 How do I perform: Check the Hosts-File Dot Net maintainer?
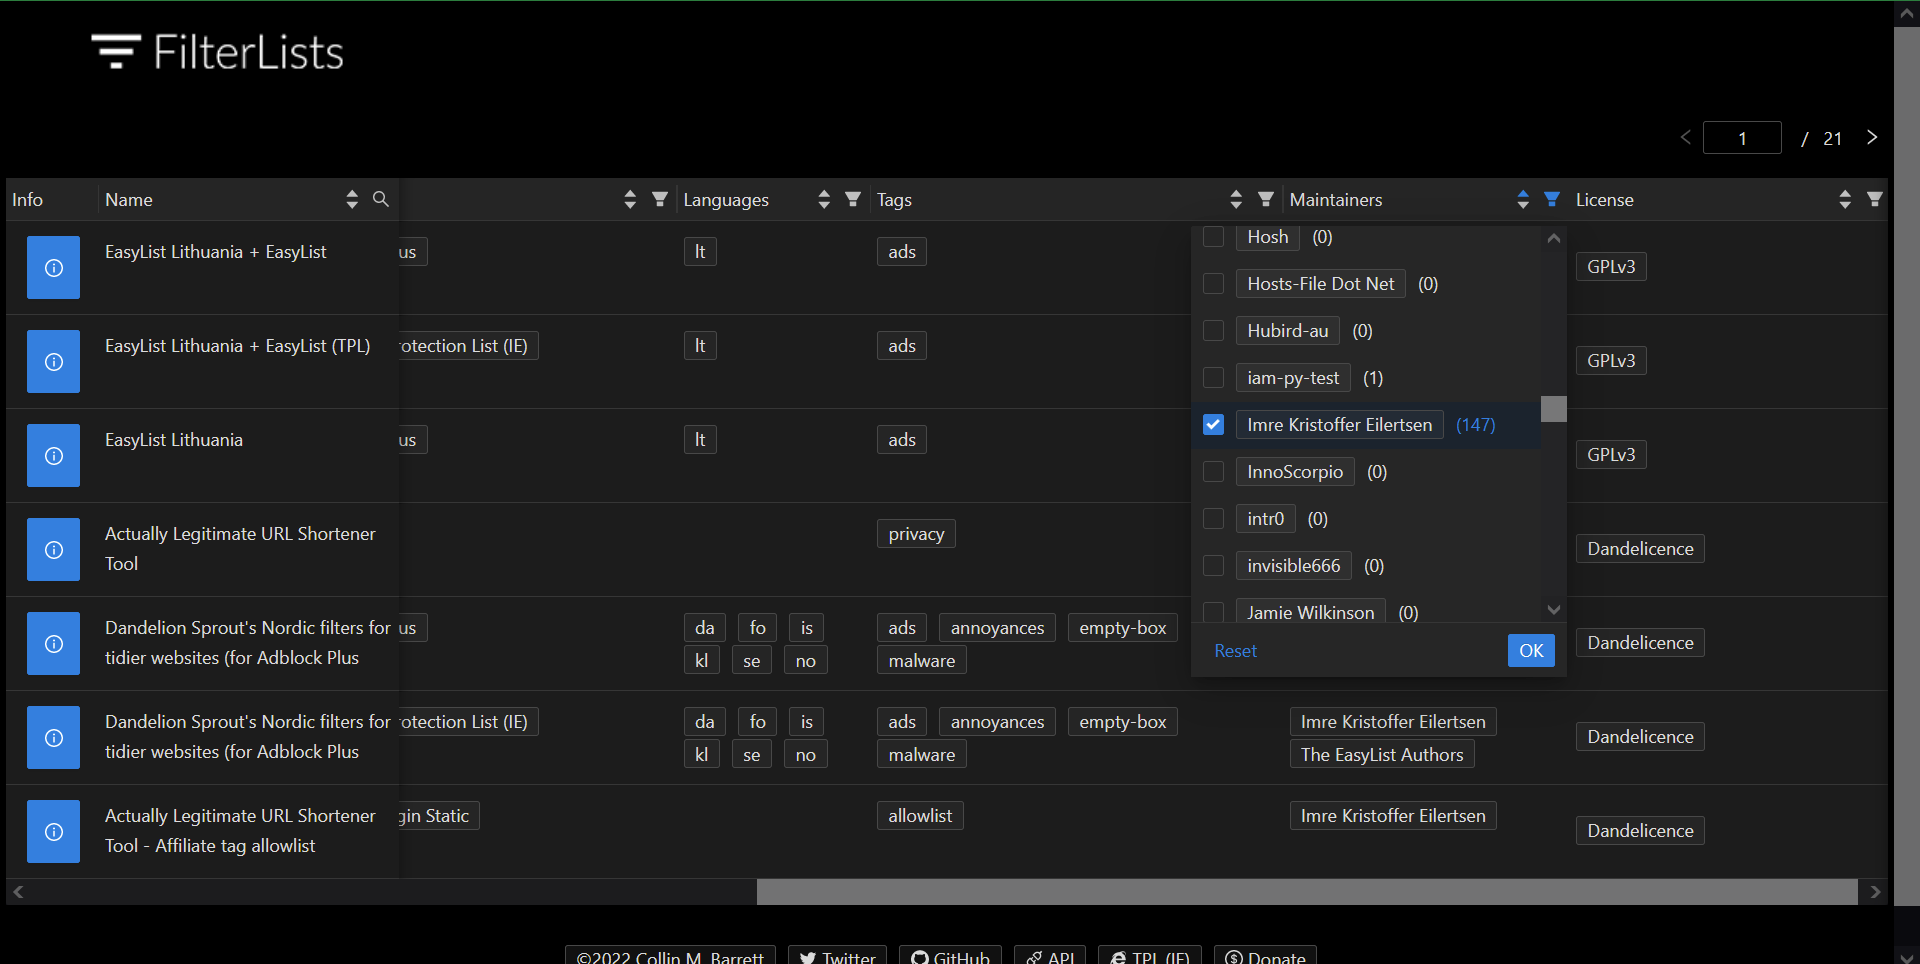pyautogui.click(x=1213, y=283)
